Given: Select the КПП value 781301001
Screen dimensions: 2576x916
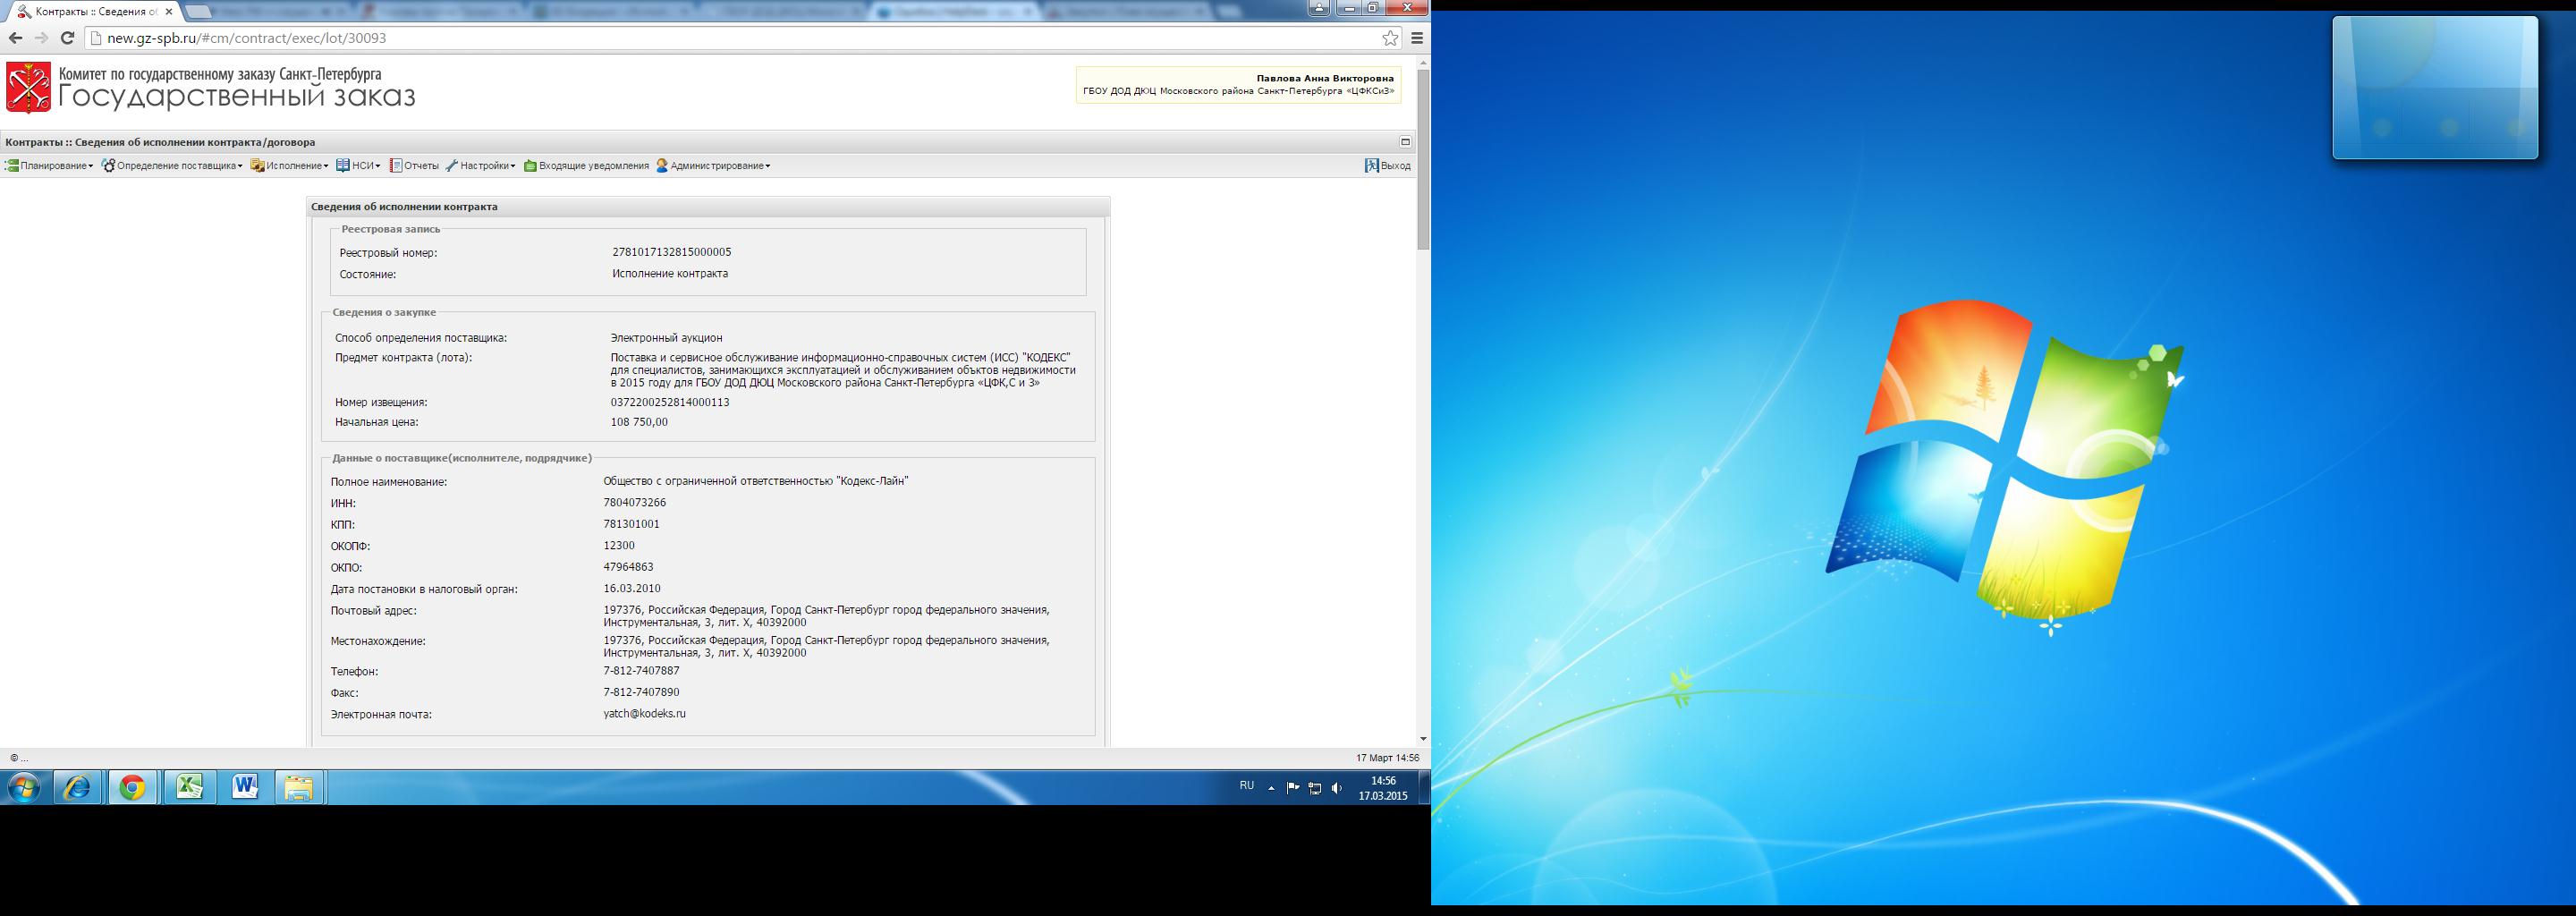Looking at the screenshot, I should coord(631,524).
